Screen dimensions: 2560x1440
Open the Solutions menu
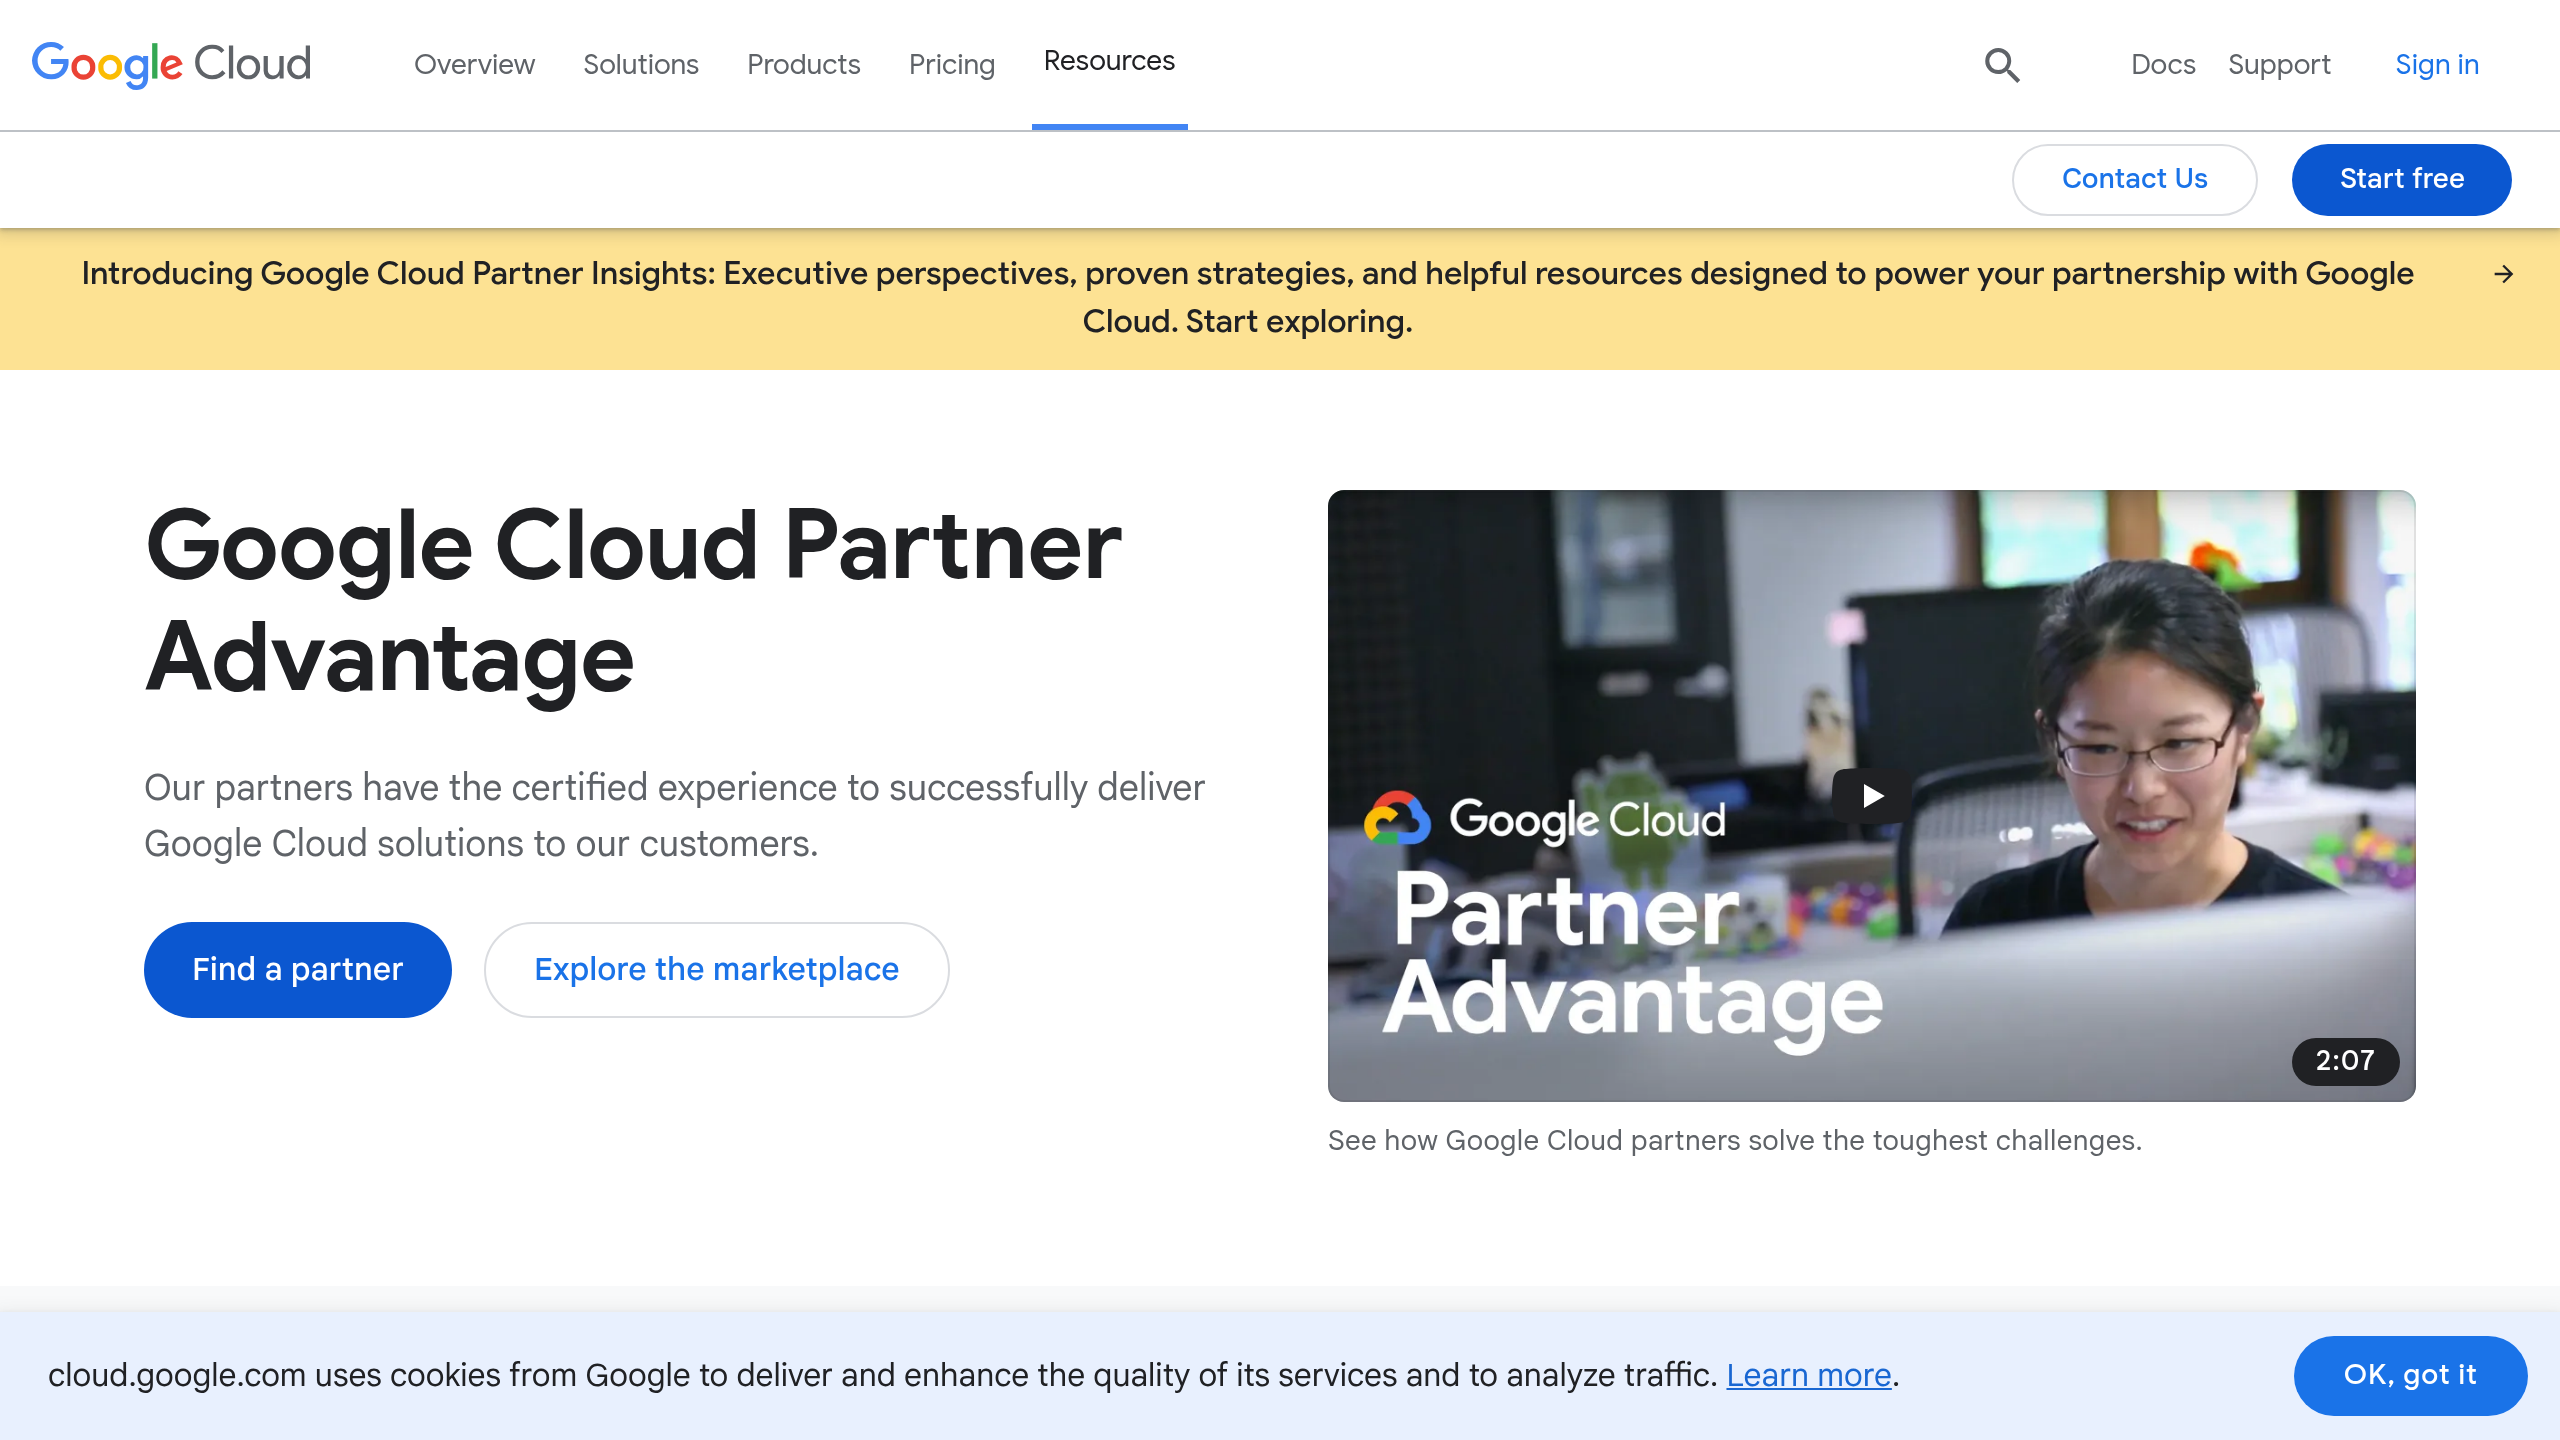point(641,65)
